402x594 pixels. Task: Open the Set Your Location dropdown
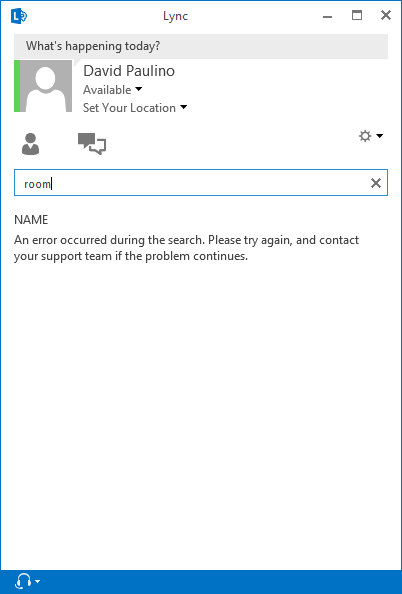point(135,108)
